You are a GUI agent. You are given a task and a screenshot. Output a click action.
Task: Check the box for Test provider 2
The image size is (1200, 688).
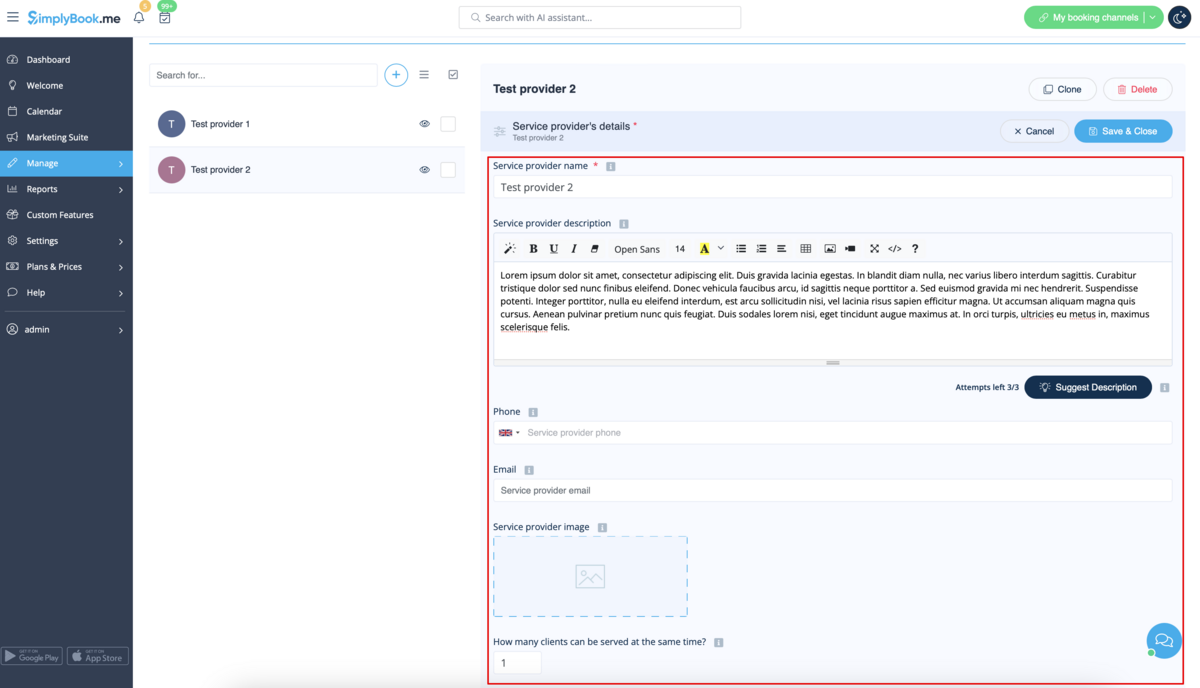(448, 170)
